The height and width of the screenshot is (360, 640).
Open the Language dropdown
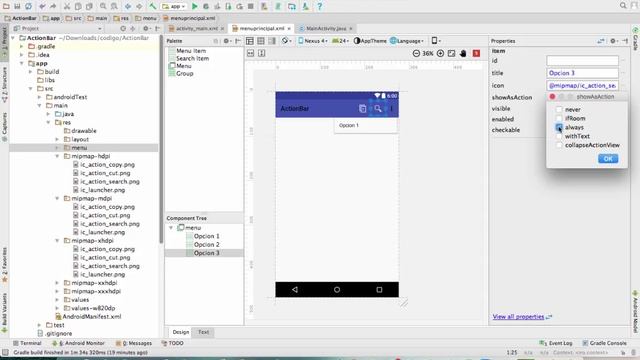pos(407,41)
